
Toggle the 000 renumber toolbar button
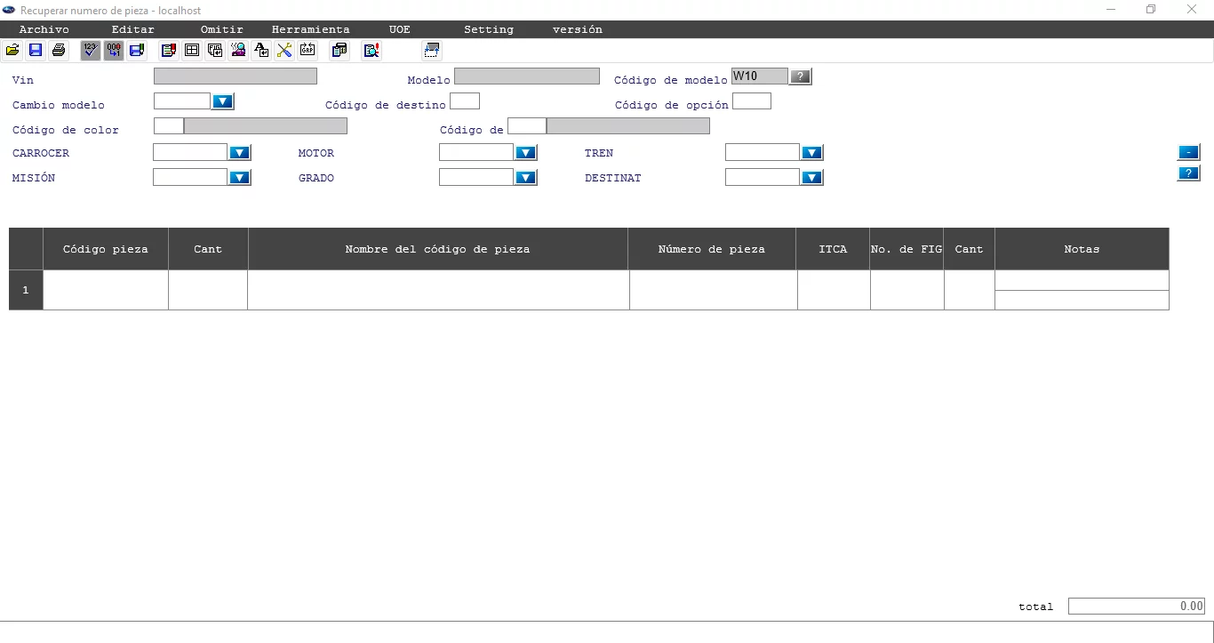pos(113,50)
